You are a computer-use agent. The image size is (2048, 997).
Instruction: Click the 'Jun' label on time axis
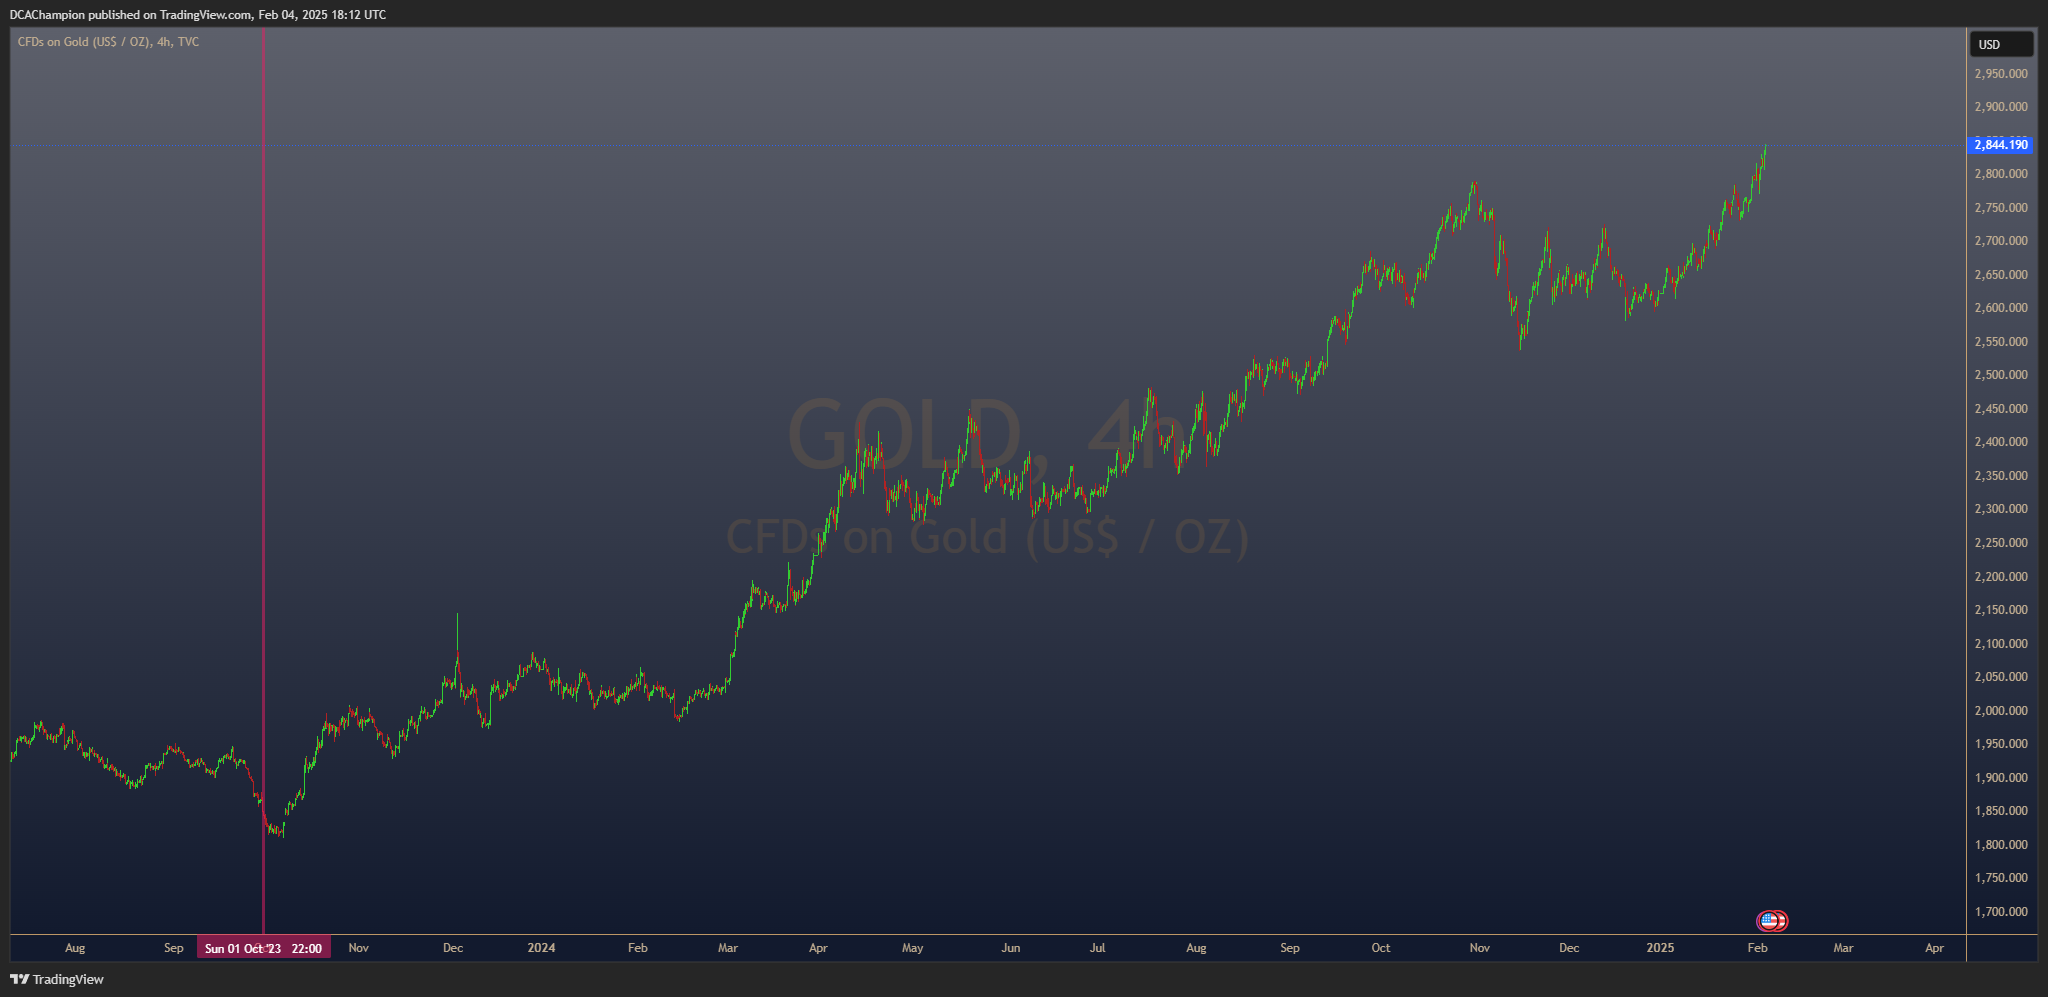[x=1011, y=948]
